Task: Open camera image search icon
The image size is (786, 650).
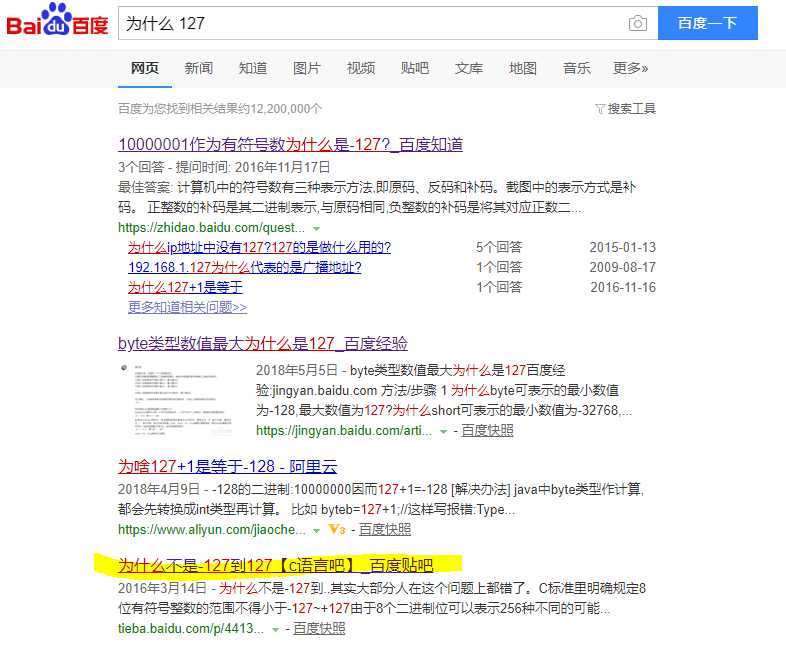Action: [638, 23]
